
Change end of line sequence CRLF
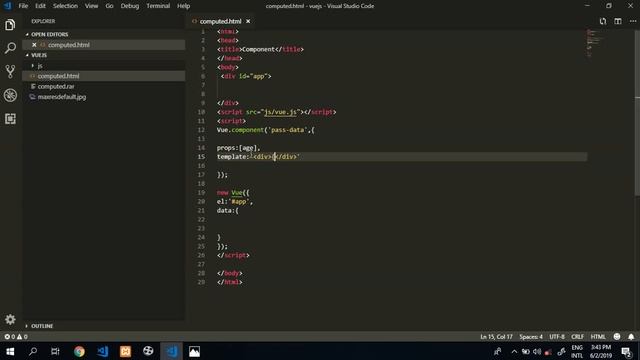point(577,337)
